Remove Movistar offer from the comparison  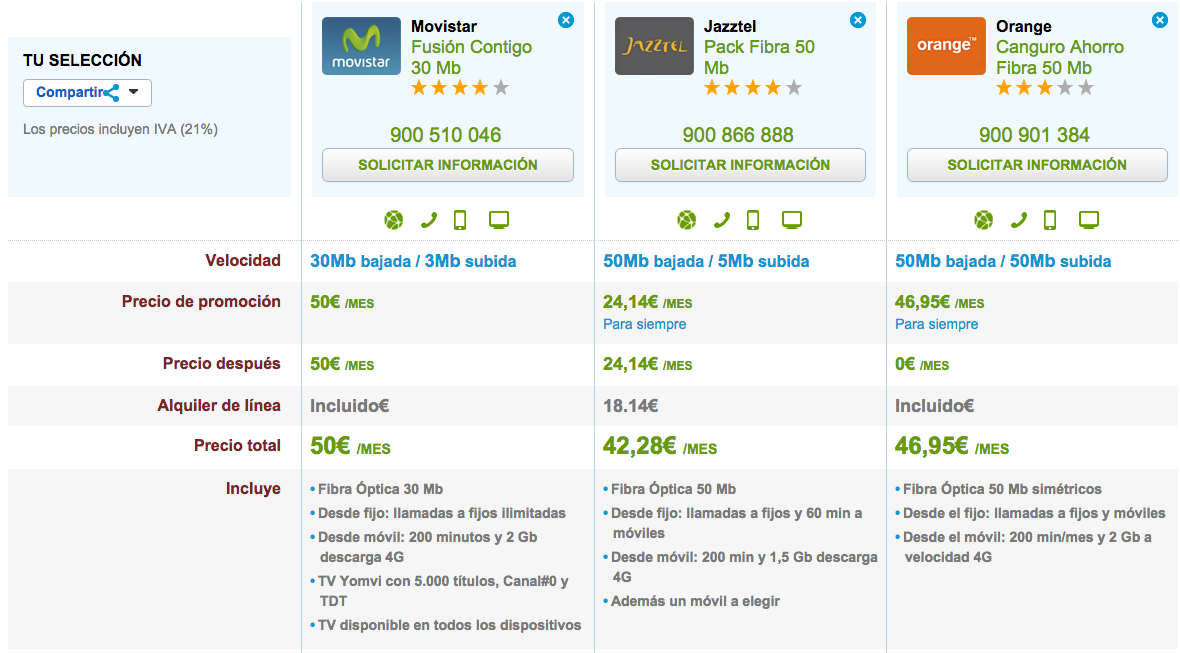click(x=566, y=20)
